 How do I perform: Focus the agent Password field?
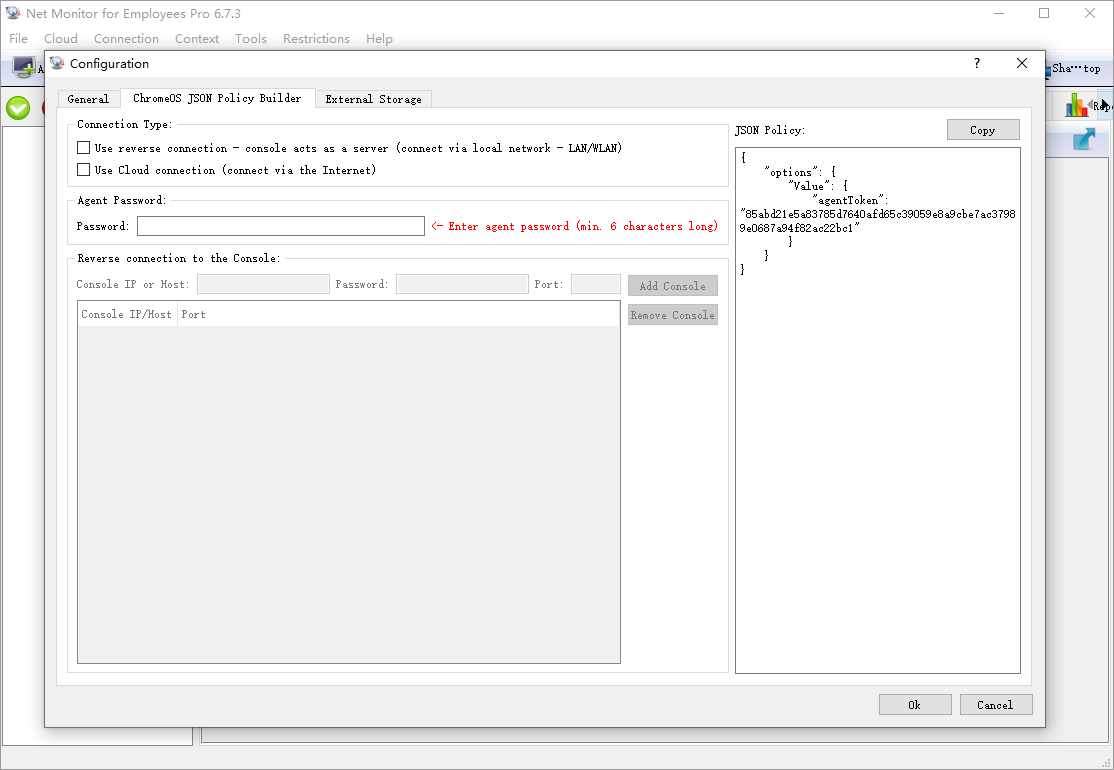pos(281,226)
